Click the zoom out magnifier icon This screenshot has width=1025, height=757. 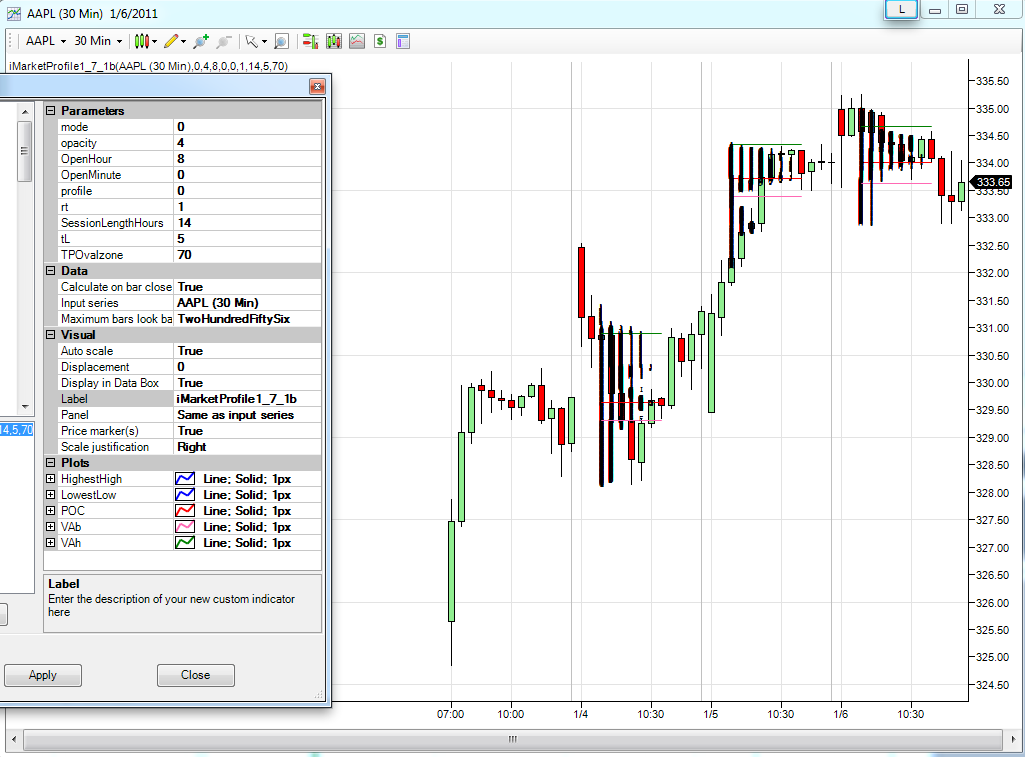224,41
